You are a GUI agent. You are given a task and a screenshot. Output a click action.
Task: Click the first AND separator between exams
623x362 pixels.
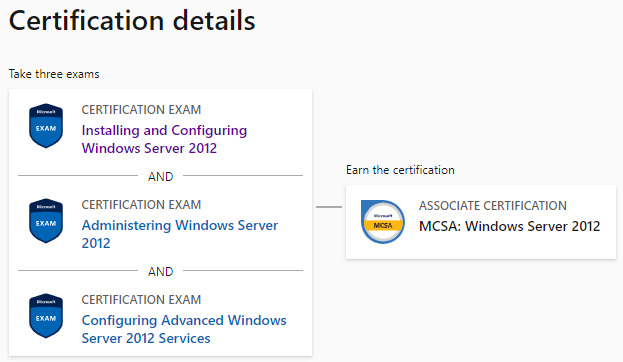pos(161,176)
